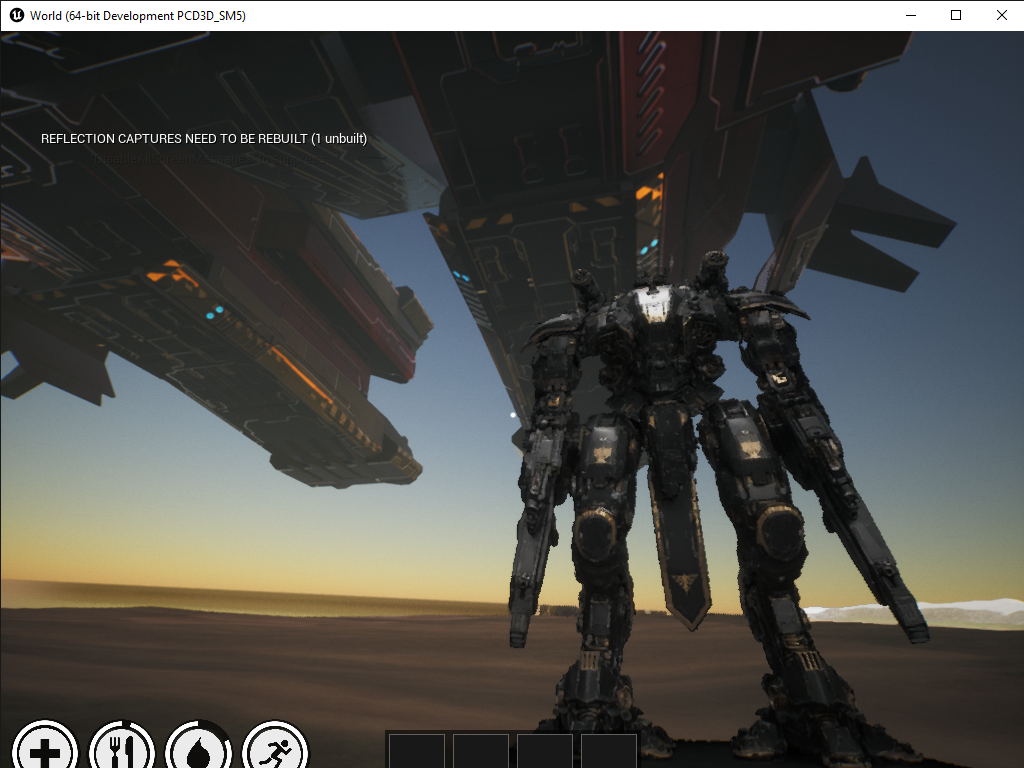
Task: Click the reflection captures need rebuilt message
Action: 204,138
